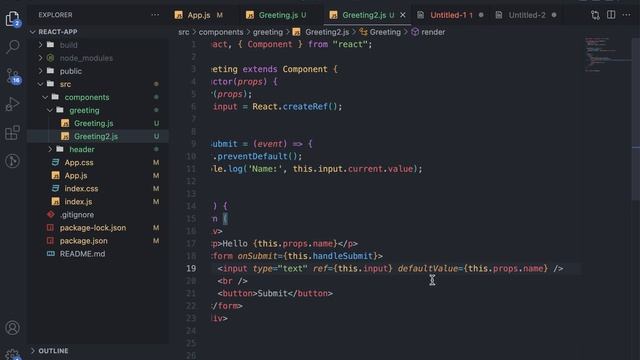This screenshot has width=640, height=360.
Task: Open the Explorer view in activity bar
Action: [x=13, y=18]
